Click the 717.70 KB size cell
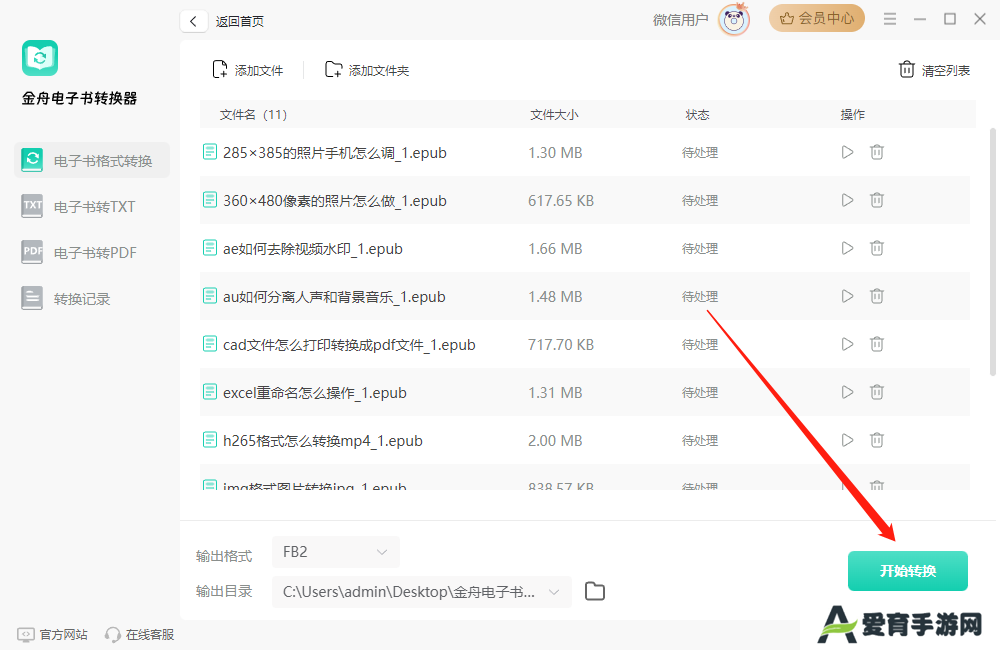Screen dimensions: 1000x650 coord(561,344)
